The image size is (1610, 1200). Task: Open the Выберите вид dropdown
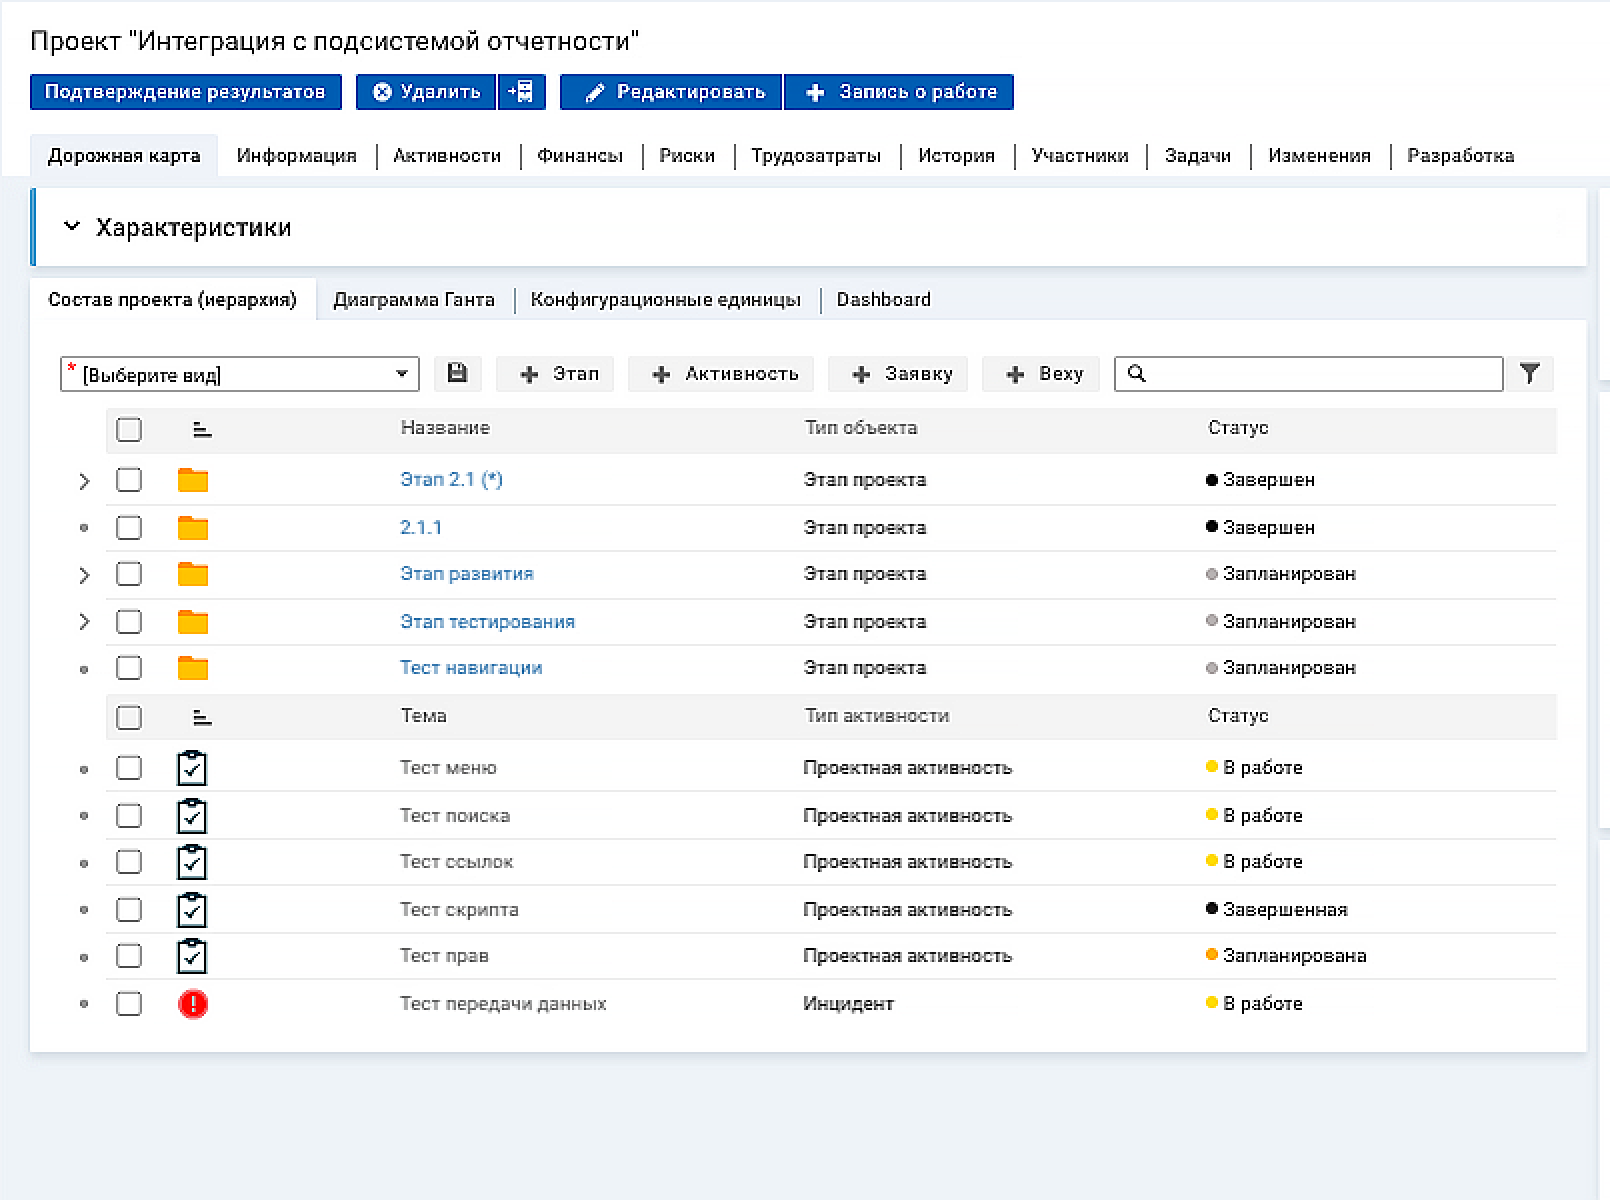click(240, 374)
